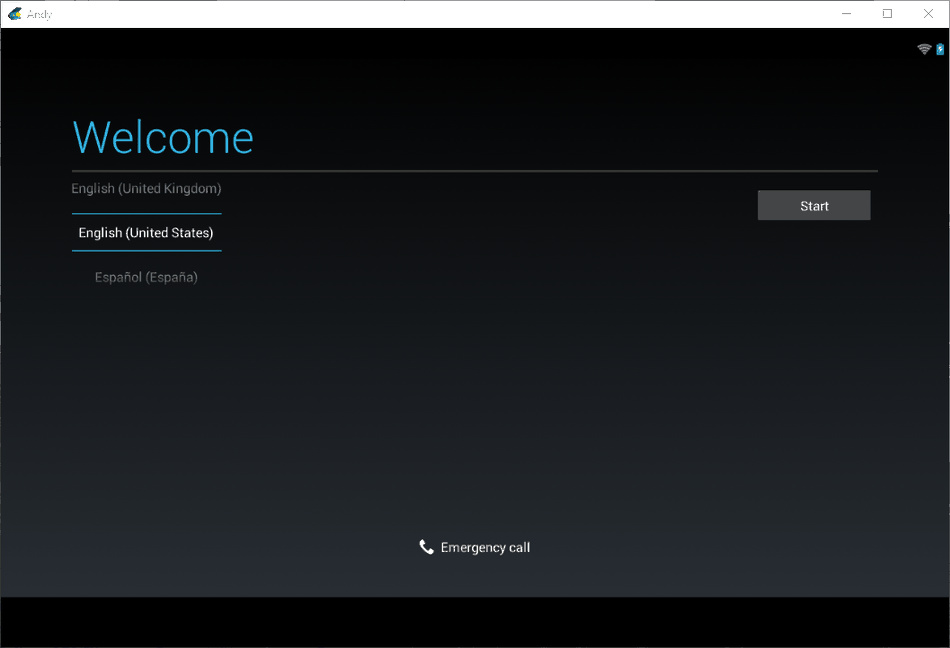Minimize the Andy emulator window
The height and width of the screenshot is (648, 950).
846,14
